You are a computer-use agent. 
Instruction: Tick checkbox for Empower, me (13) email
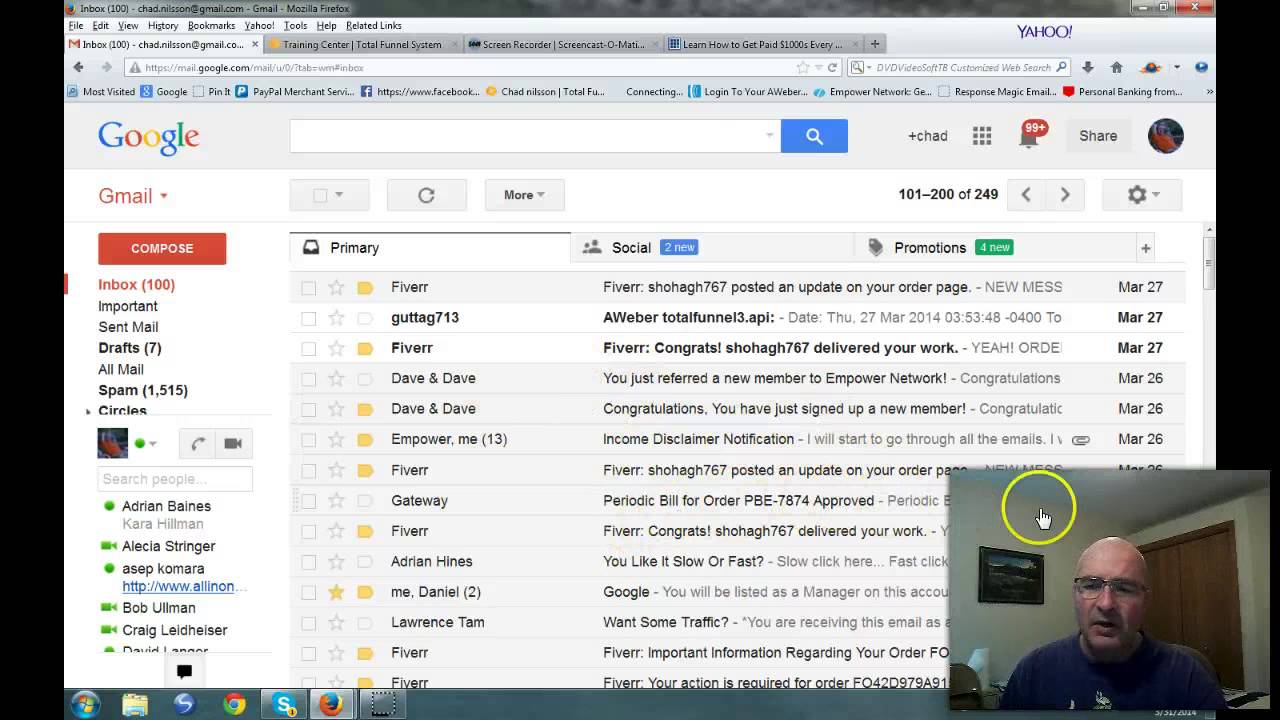click(x=308, y=440)
